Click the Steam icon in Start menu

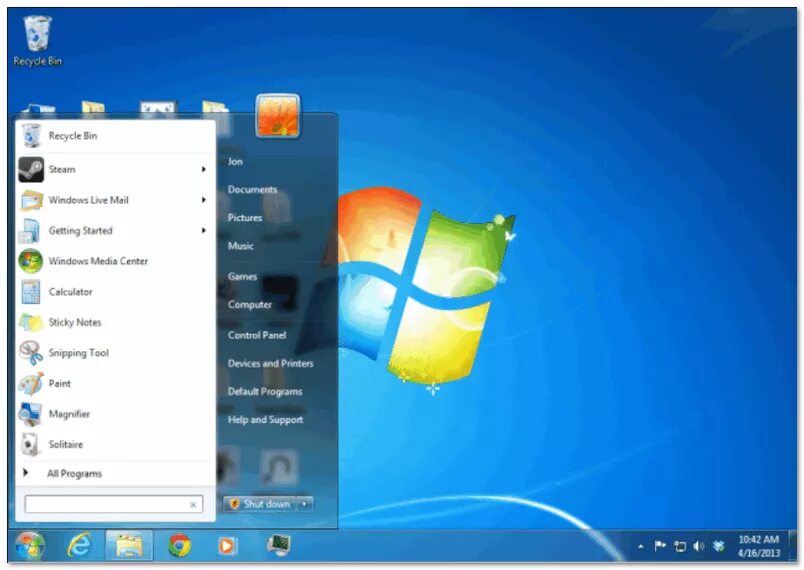point(31,169)
